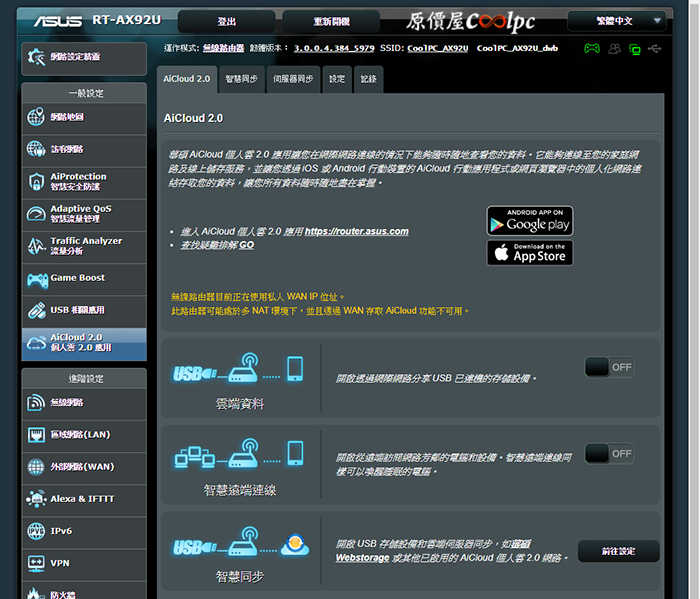
Task: Open the Google Play download badge
Action: click(x=530, y=220)
